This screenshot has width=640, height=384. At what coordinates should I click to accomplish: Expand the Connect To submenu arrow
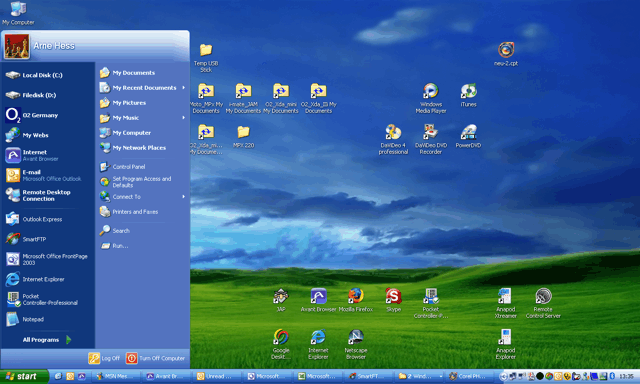(184, 197)
